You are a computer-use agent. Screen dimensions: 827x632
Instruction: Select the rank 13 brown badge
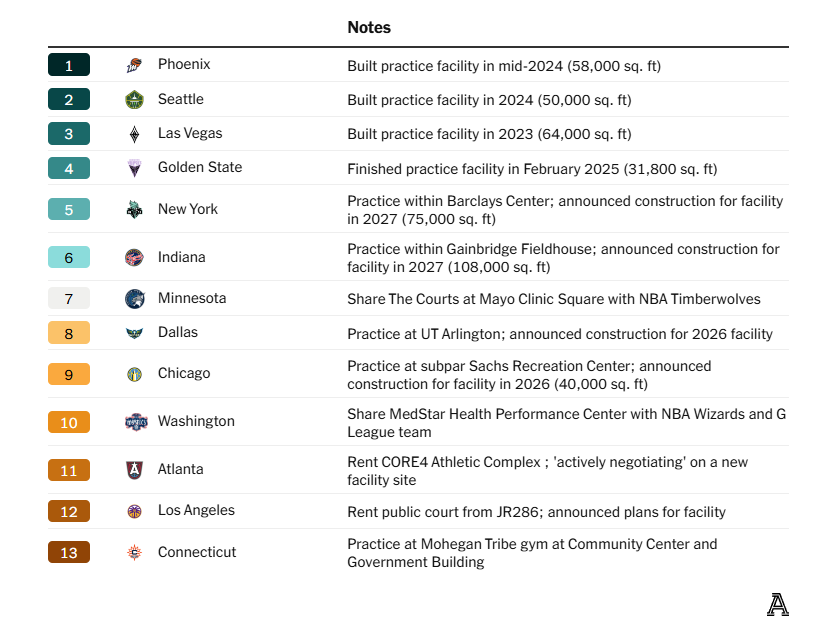pyautogui.click(x=69, y=552)
